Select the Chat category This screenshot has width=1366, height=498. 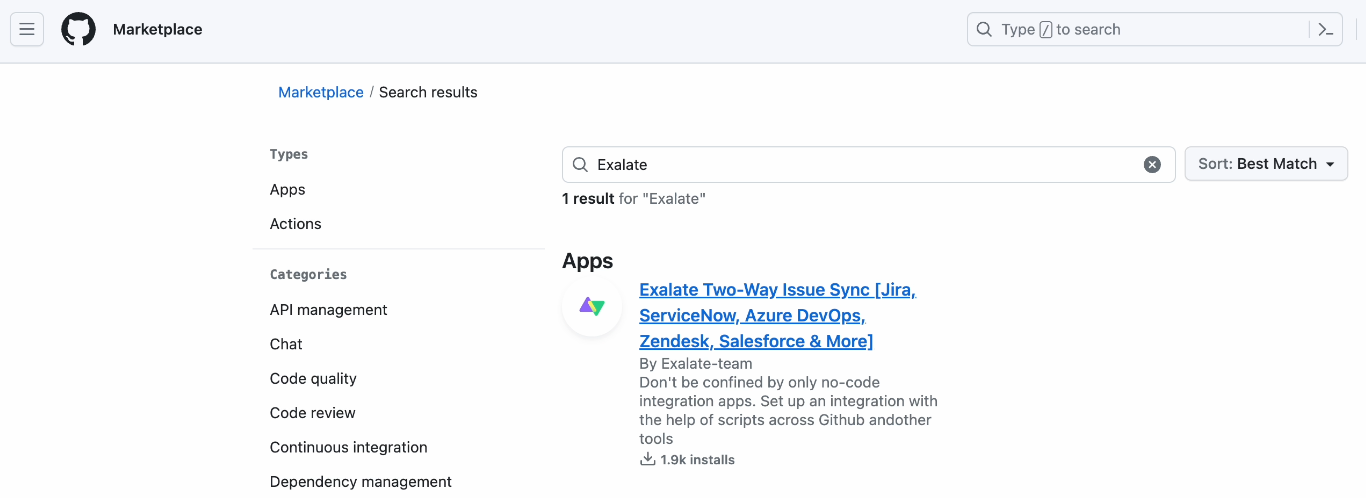[x=286, y=344]
